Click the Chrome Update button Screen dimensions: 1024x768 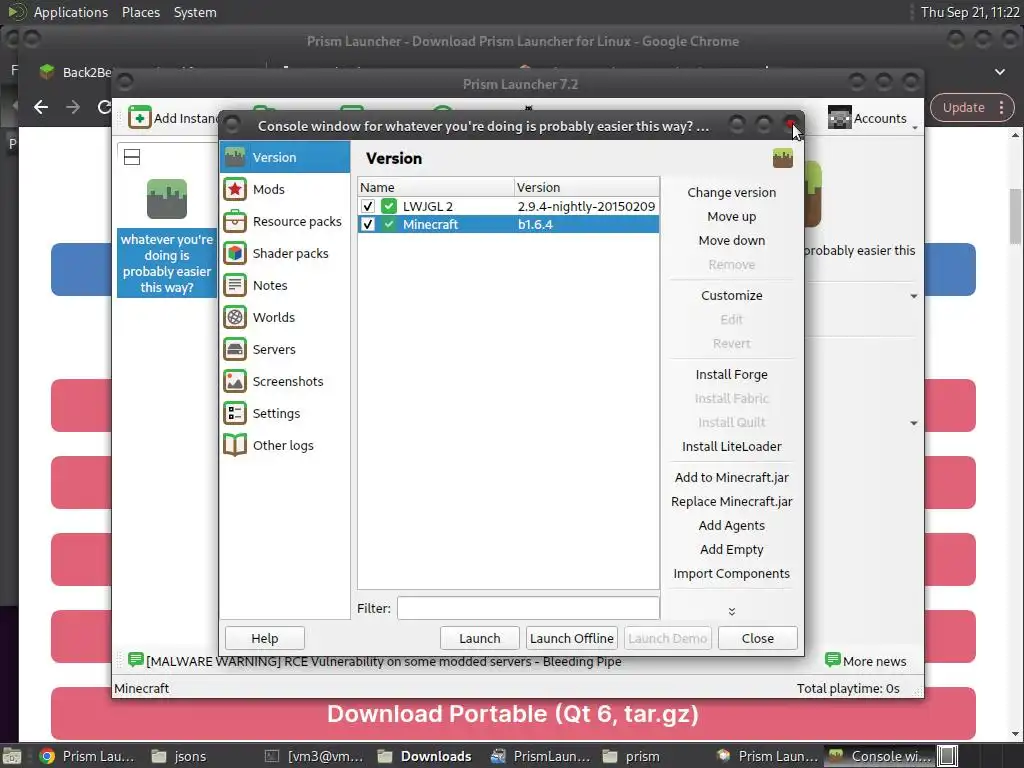coord(963,108)
